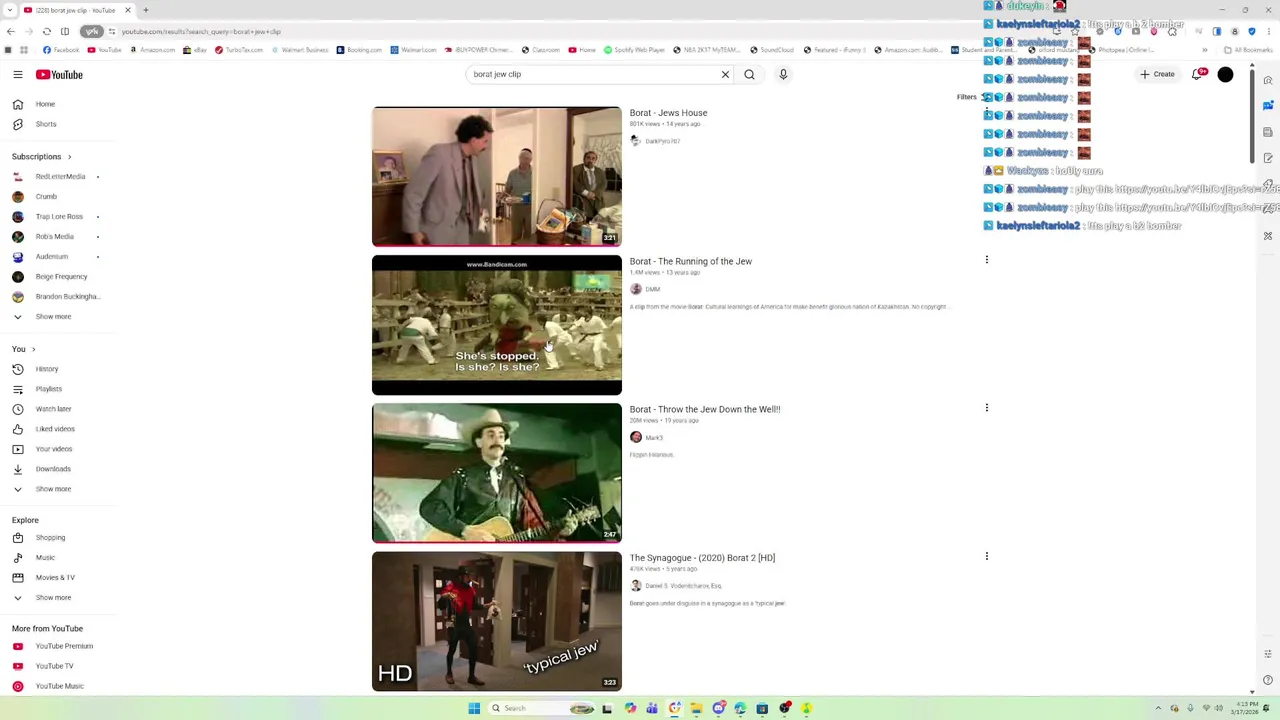Open the browser tab list dropdown

click(9, 10)
